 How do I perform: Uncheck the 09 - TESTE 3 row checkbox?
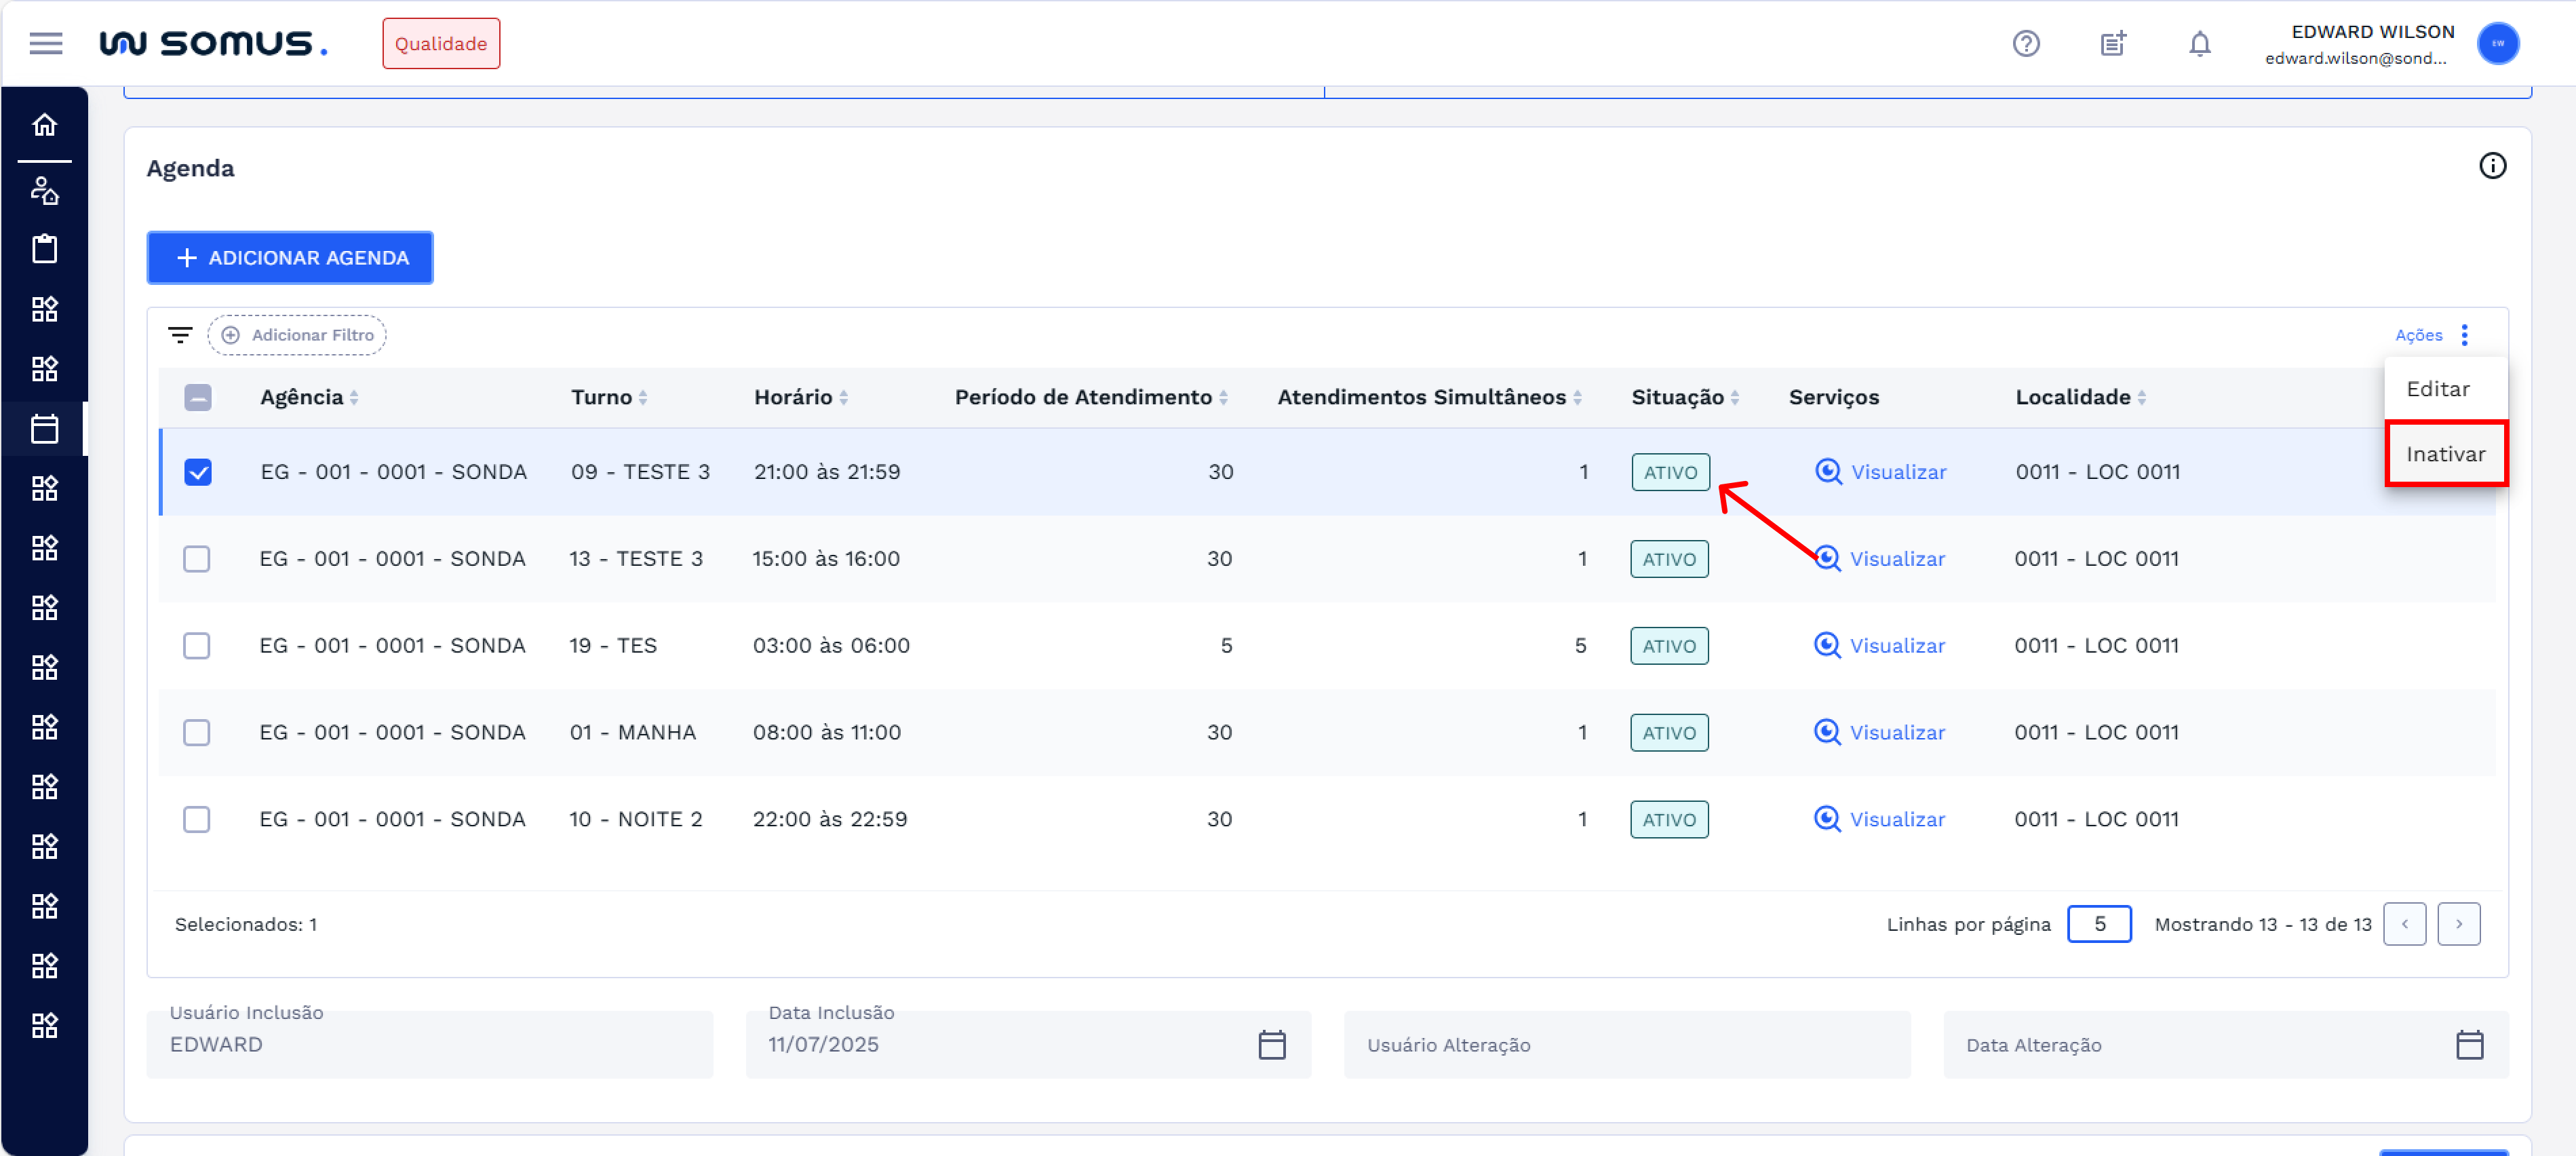tap(198, 472)
